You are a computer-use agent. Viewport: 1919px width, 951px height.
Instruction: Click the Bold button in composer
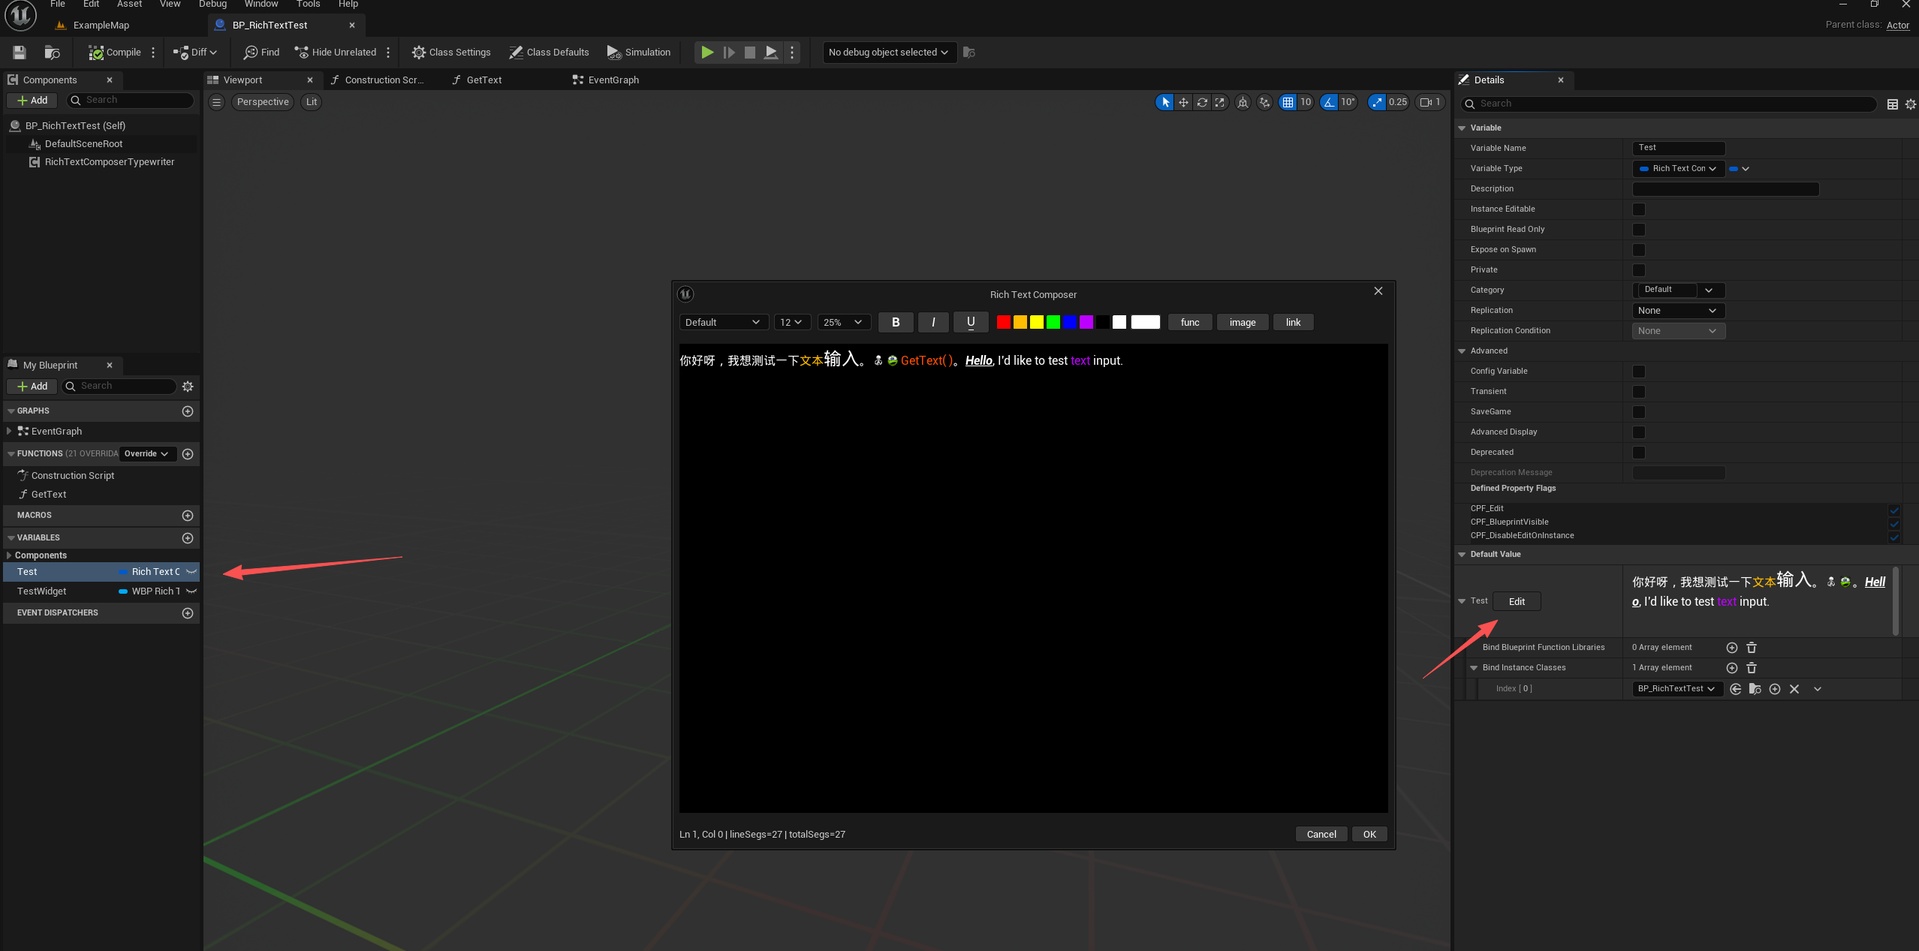click(896, 322)
